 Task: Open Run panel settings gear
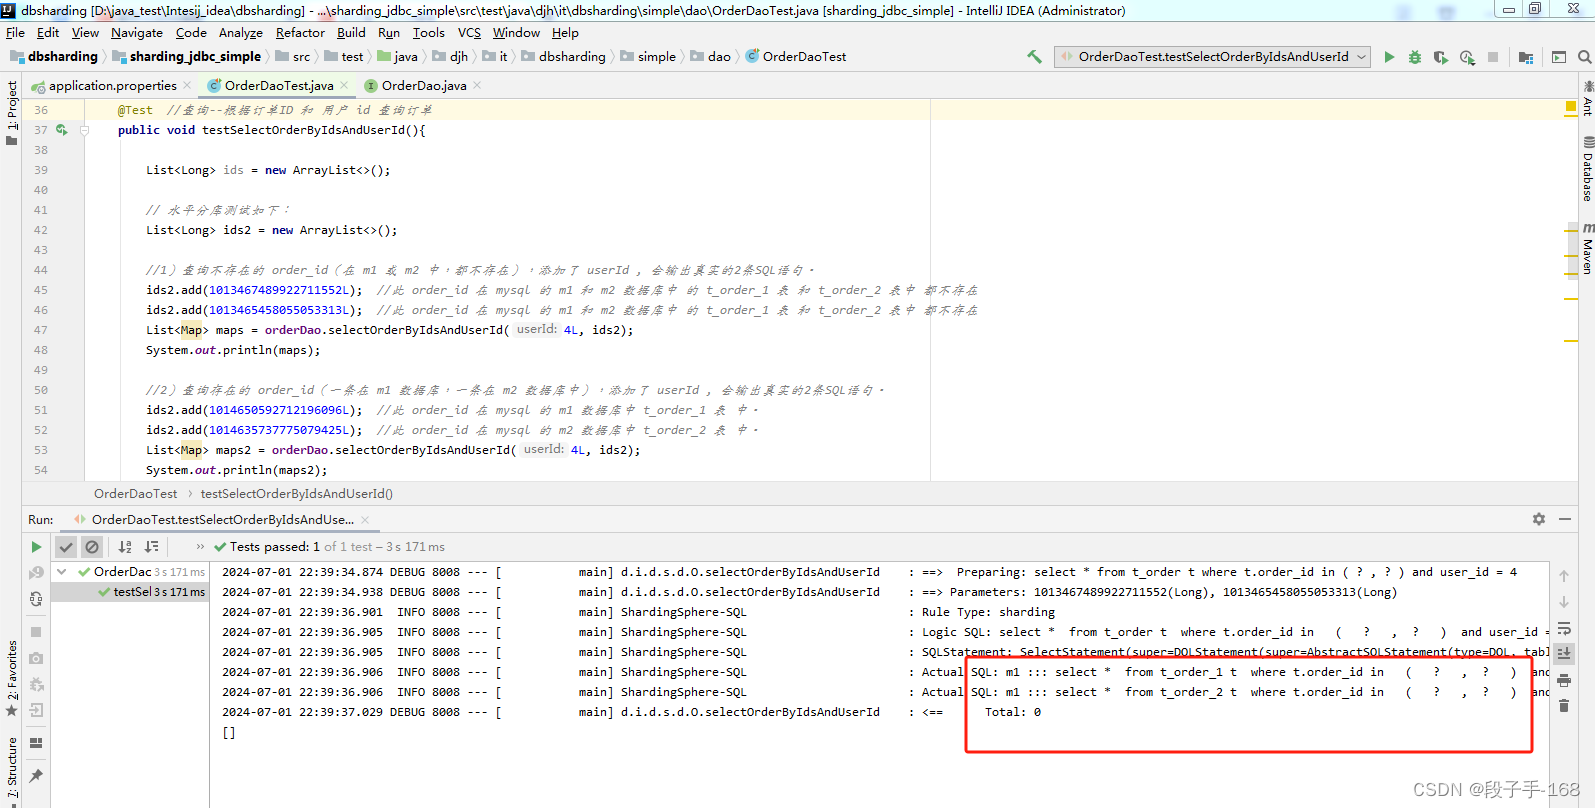click(1539, 519)
